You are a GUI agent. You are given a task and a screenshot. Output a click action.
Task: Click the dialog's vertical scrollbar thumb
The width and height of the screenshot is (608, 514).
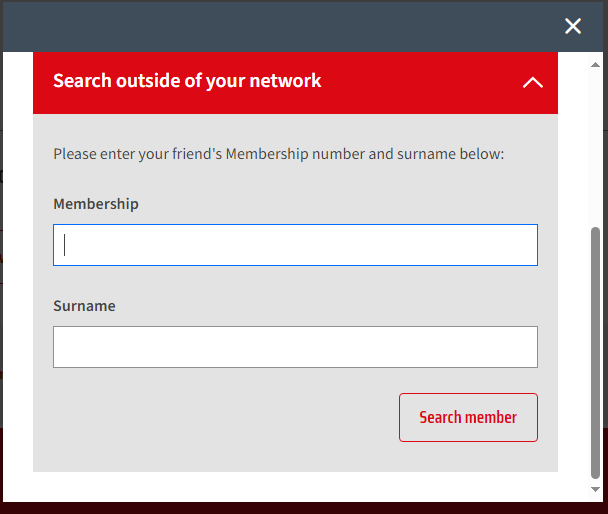tap(595, 353)
